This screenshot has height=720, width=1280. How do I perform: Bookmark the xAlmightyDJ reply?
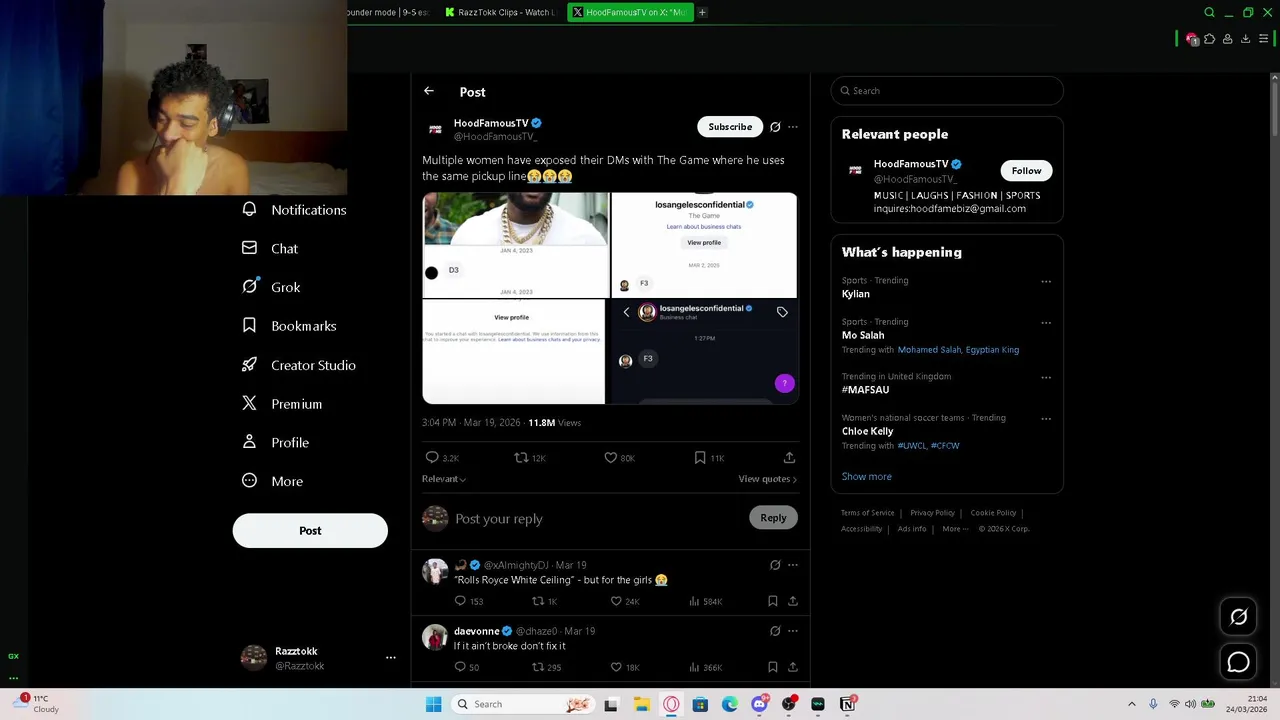pyautogui.click(x=773, y=601)
